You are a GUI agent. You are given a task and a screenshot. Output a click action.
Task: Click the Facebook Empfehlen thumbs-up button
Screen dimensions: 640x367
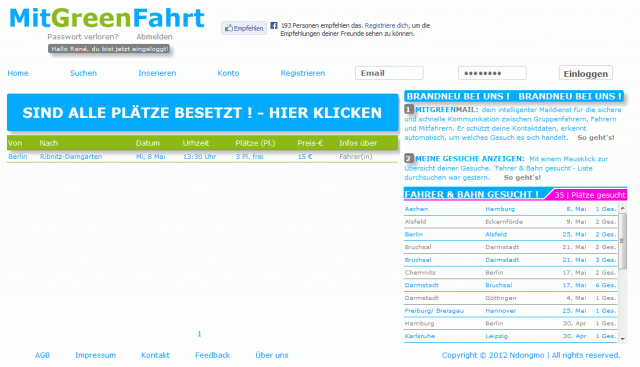(x=244, y=28)
